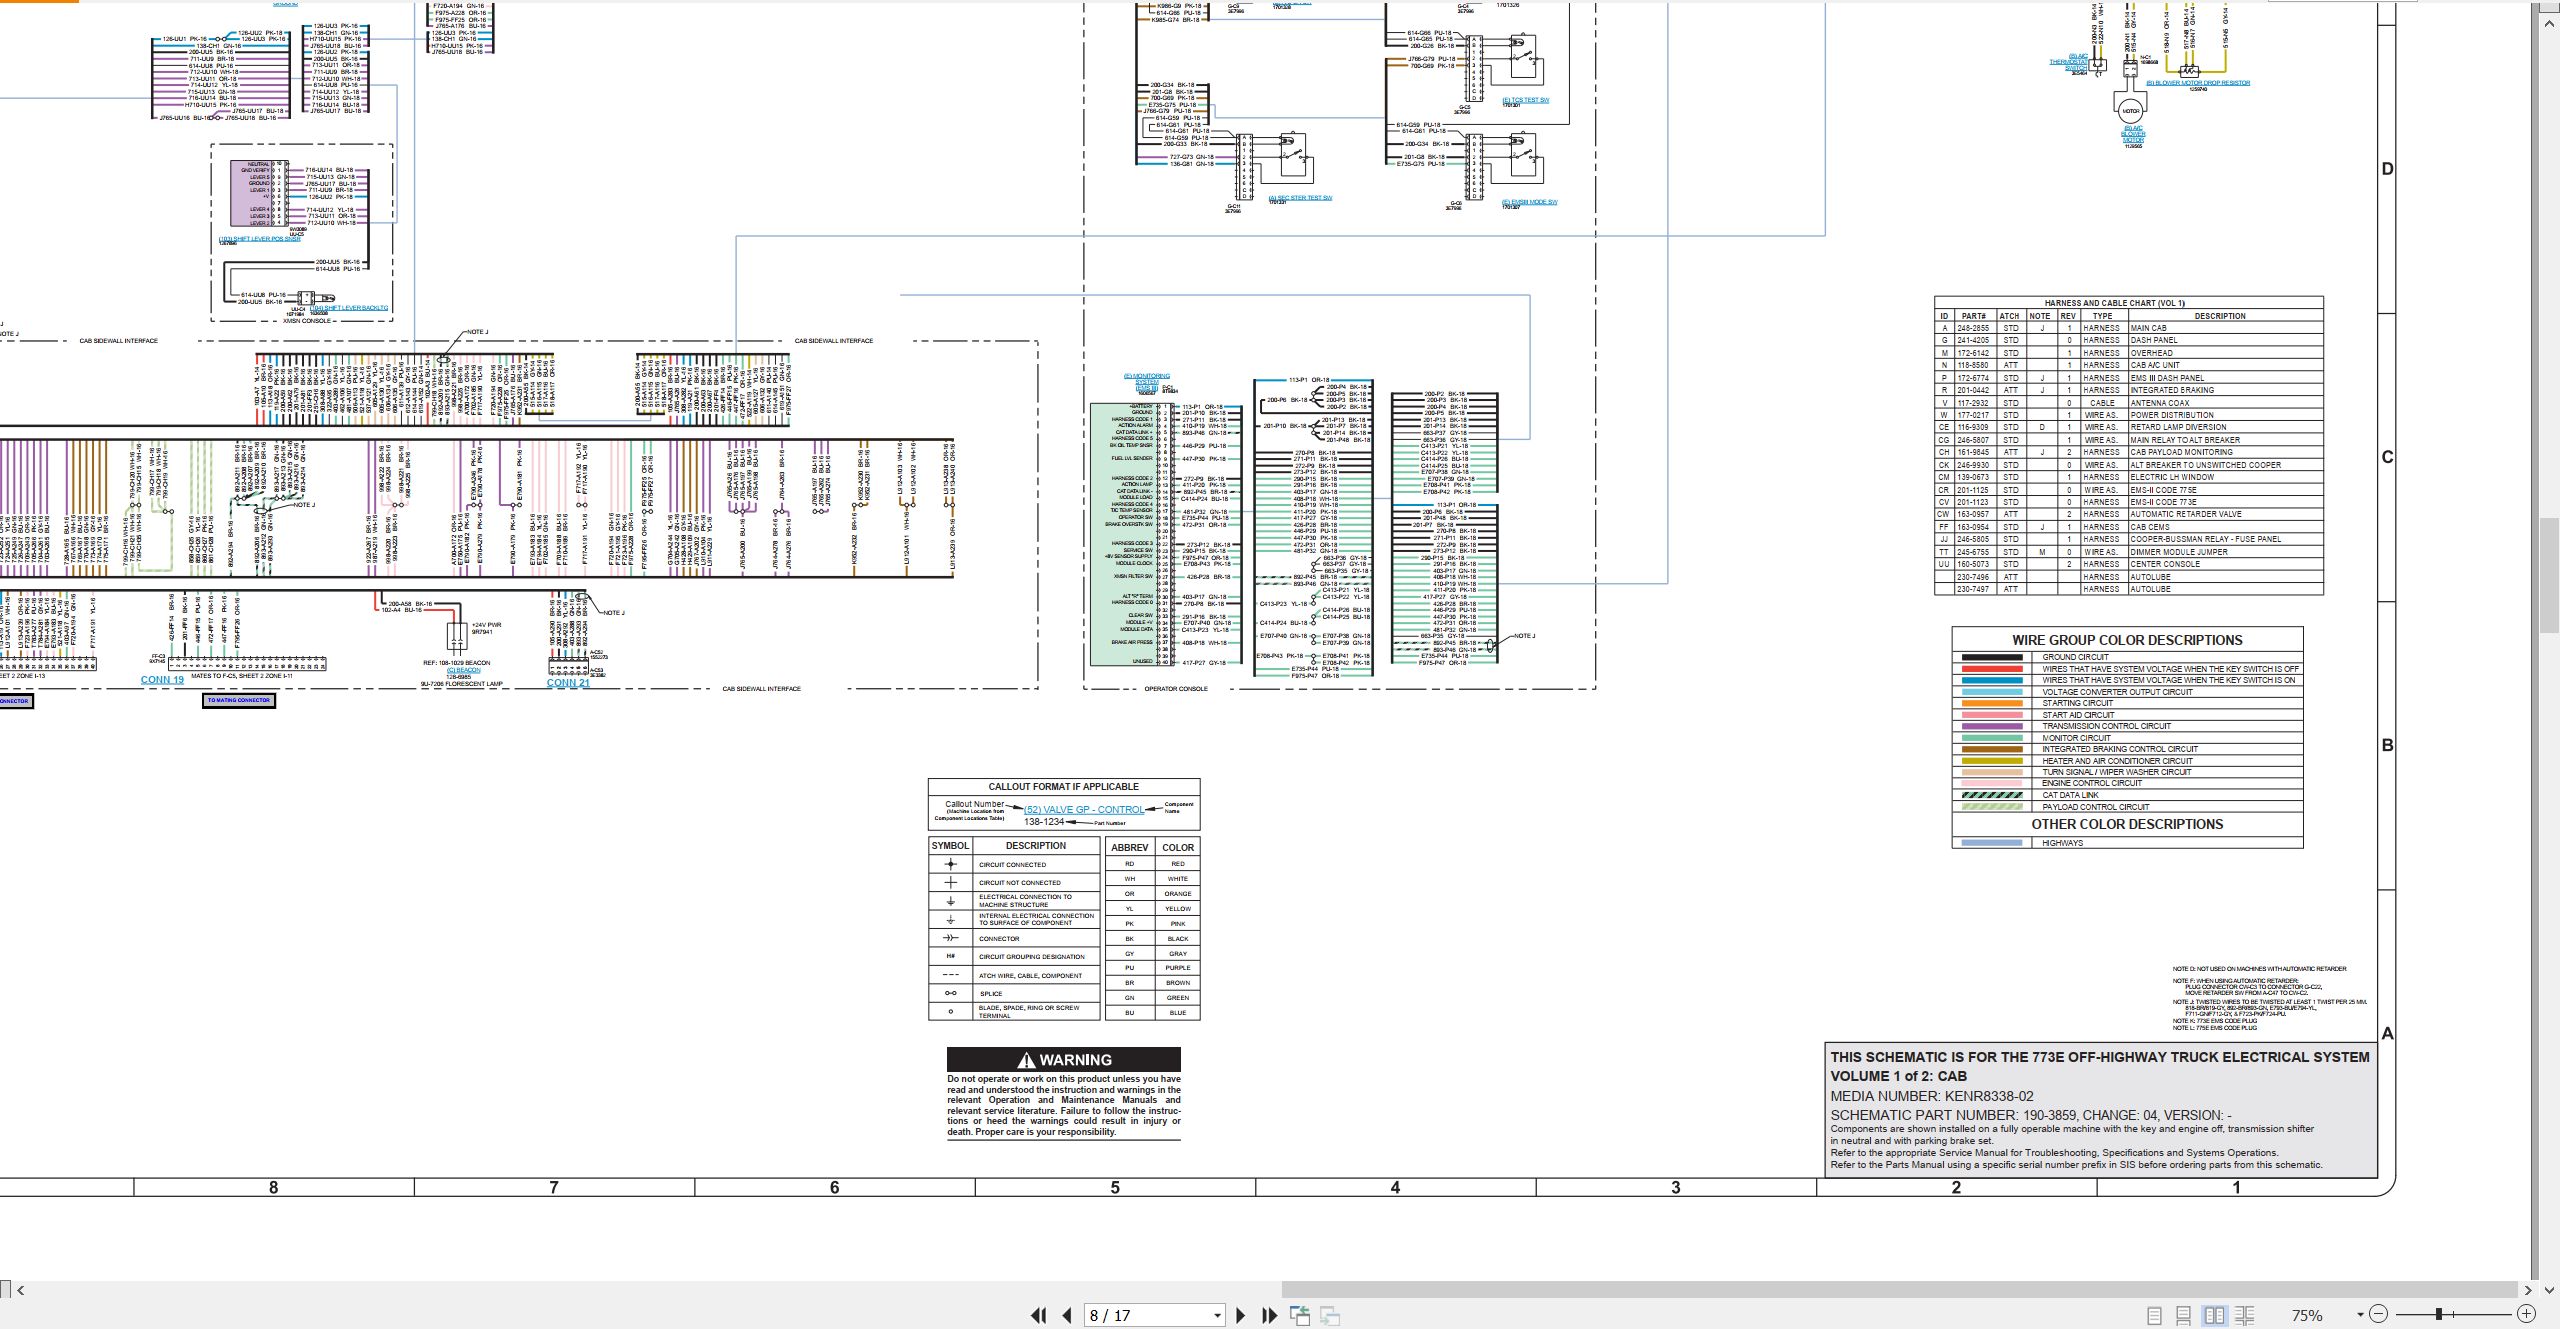Toggle the two-page facing view
This screenshot has height=1329, width=2560.
[2215, 1315]
